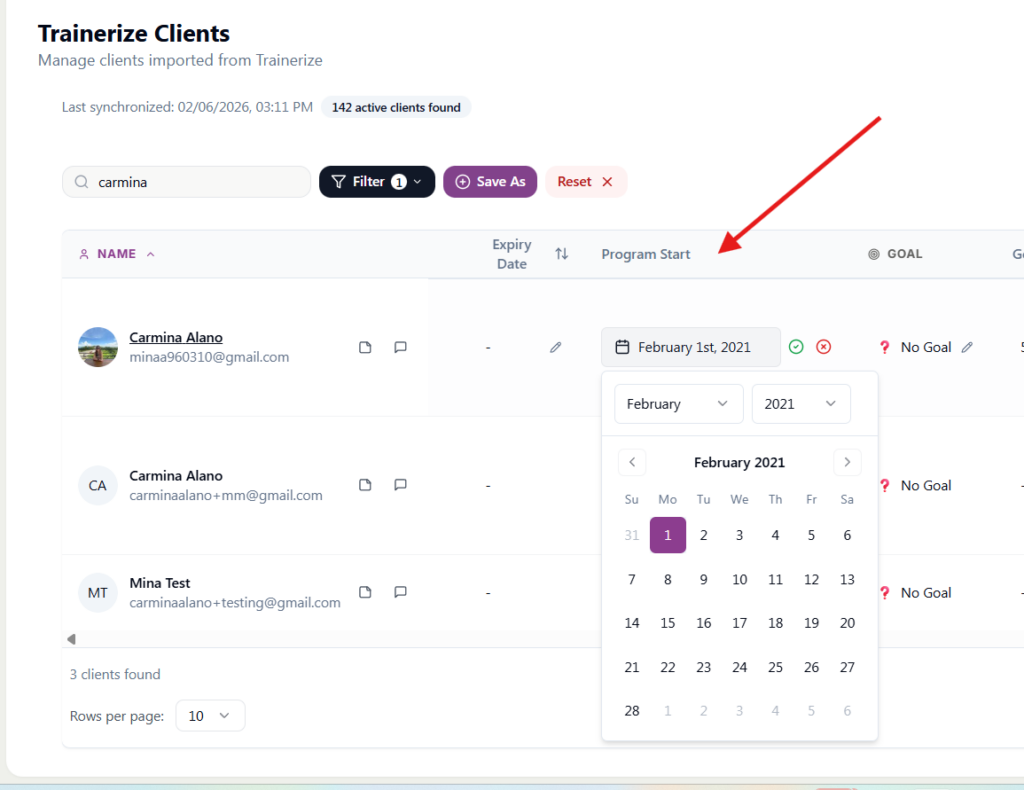Open the Filter dropdown
This screenshot has width=1024, height=790.
[x=377, y=182]
